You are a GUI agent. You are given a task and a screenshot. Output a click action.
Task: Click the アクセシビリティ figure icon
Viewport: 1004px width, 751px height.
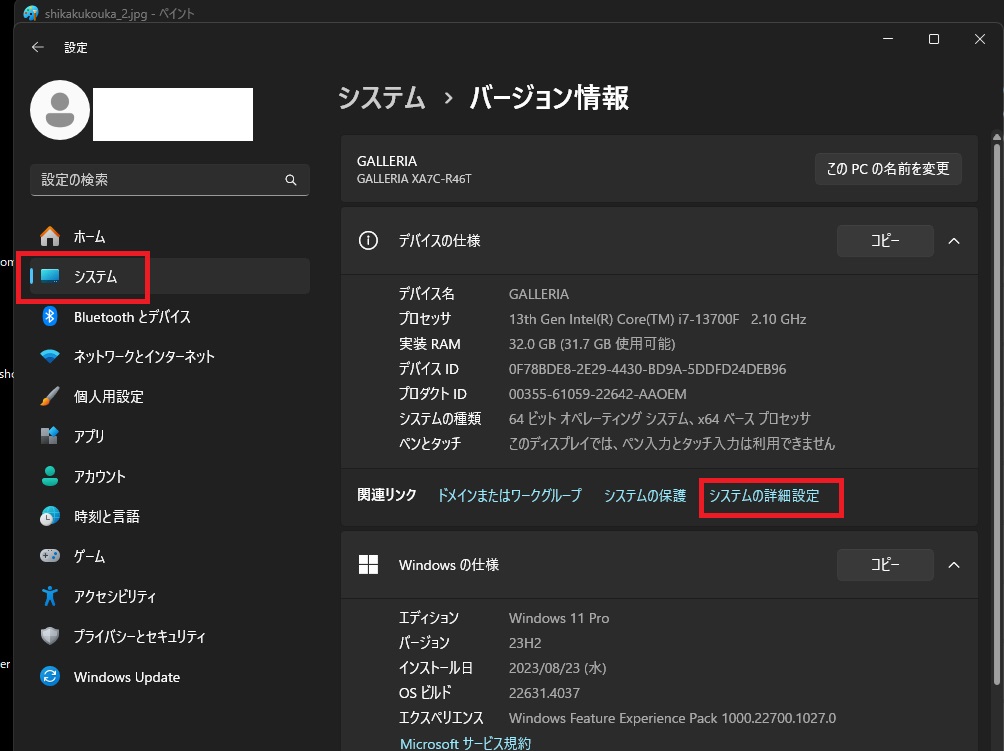[x=50, y=596]
